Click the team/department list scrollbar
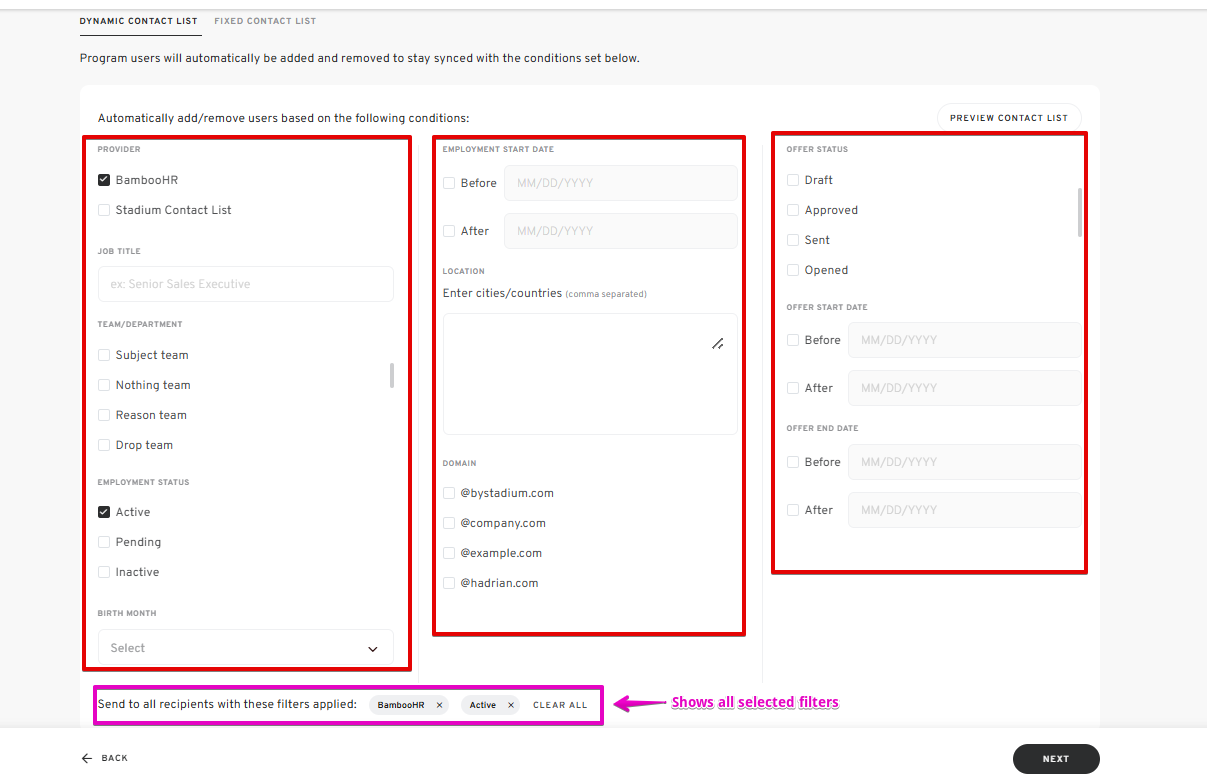The image size is (1207, 781). pyautogui.click(x=391, y=376)
